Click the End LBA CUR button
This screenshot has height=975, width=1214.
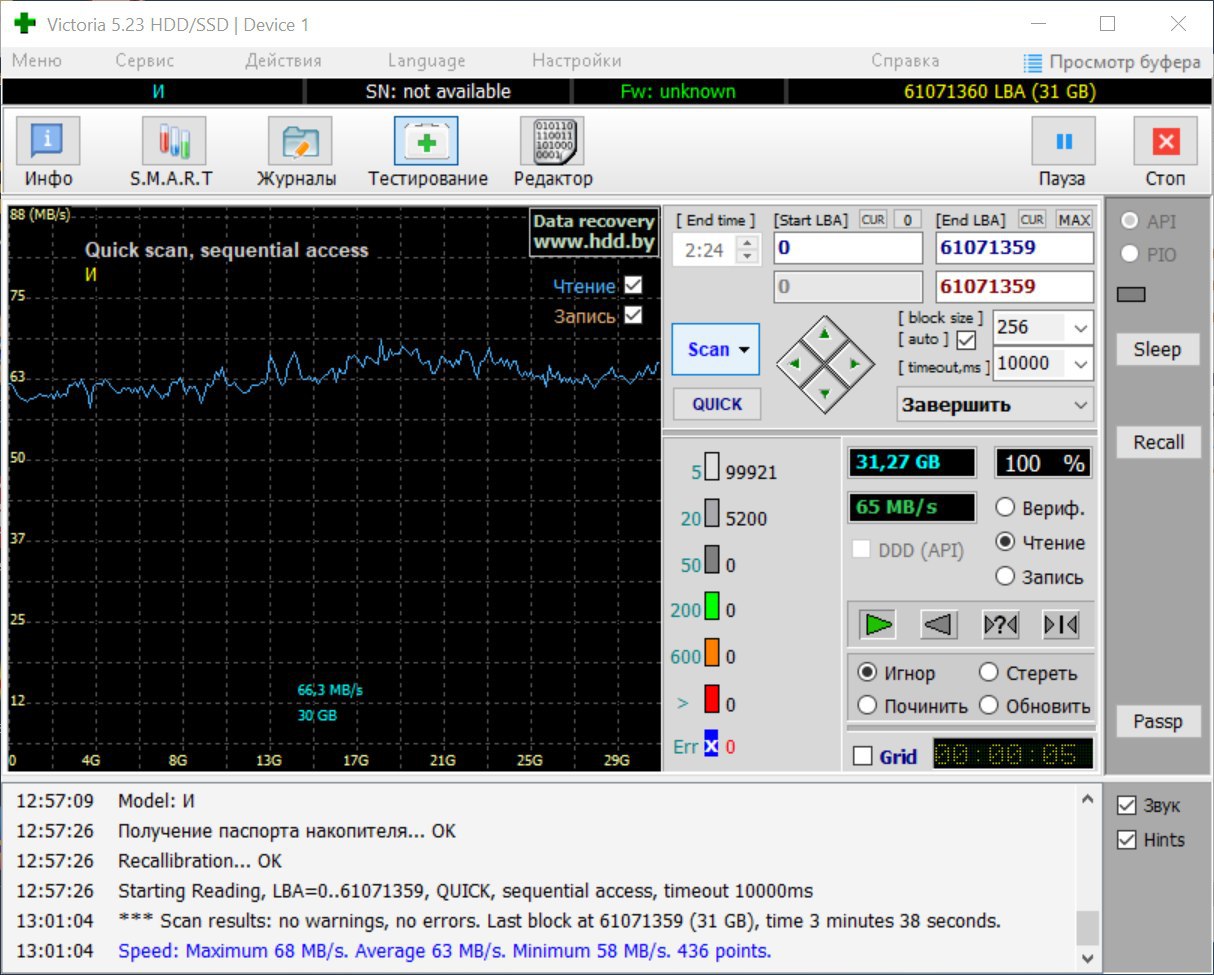pyautogui.click(x=1032, y=219)
